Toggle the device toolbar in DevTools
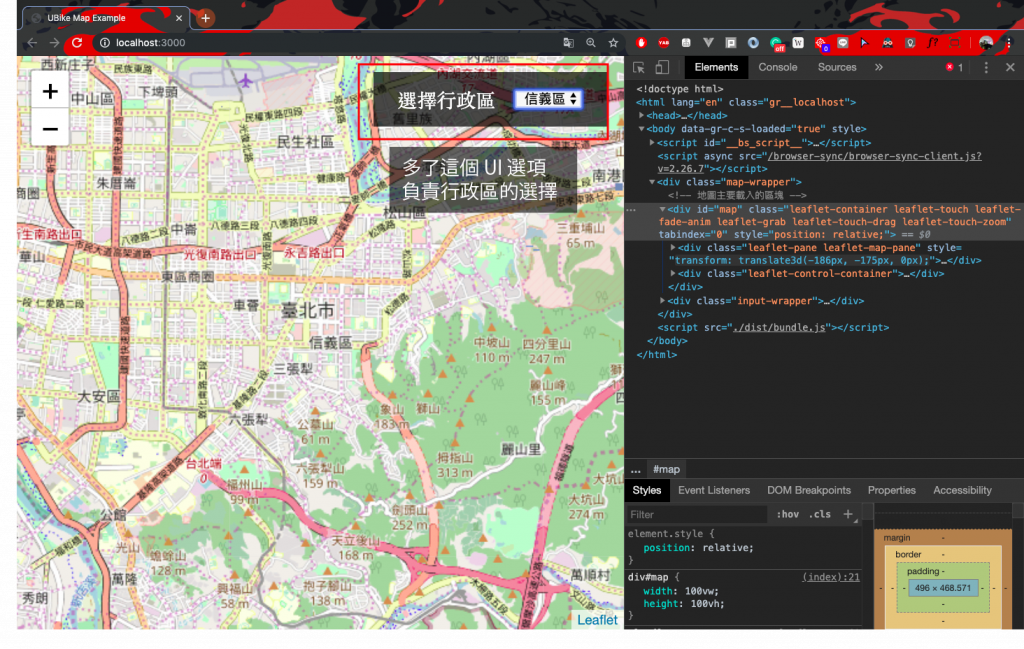Screen dimensions: 1024x649 pyautogui.click(x=662, y=67)
